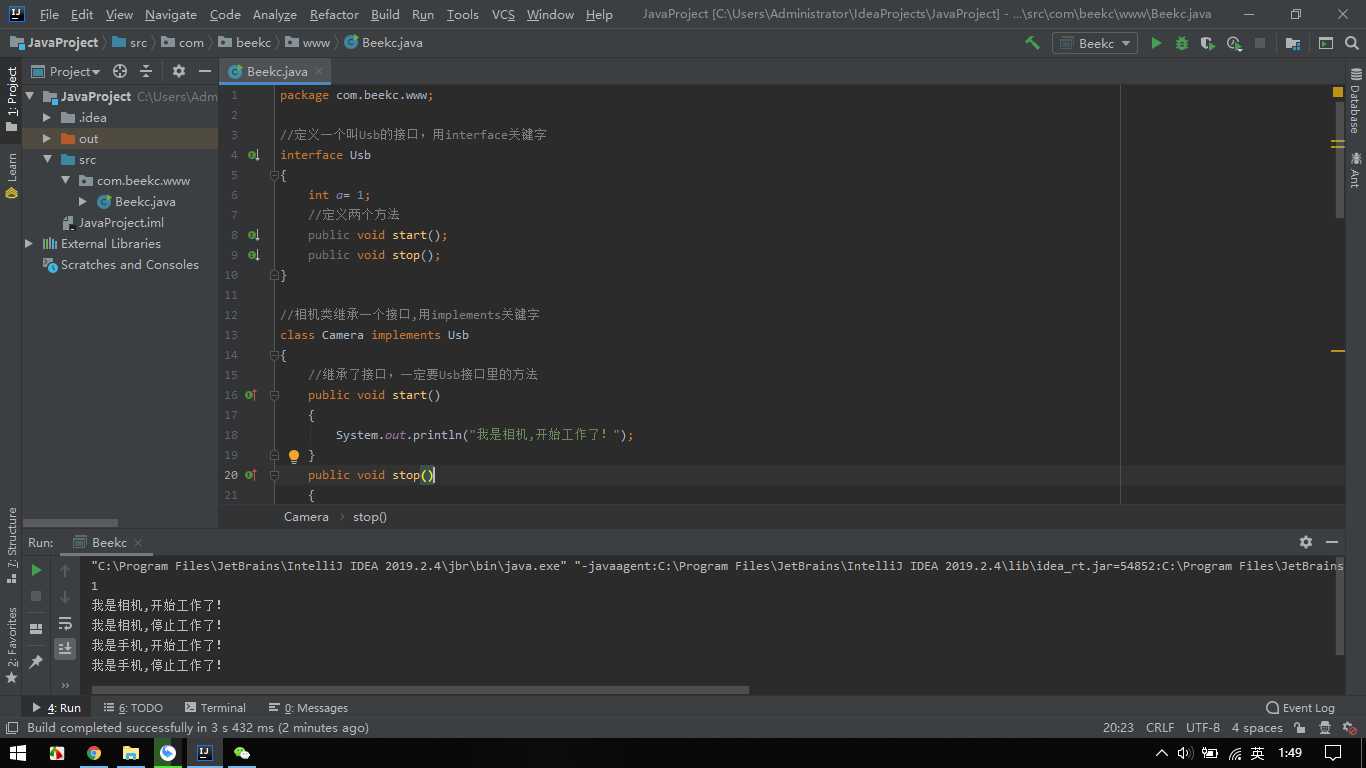
Task: Toggle the 1: Project side tab
Action: coord(12,99)
